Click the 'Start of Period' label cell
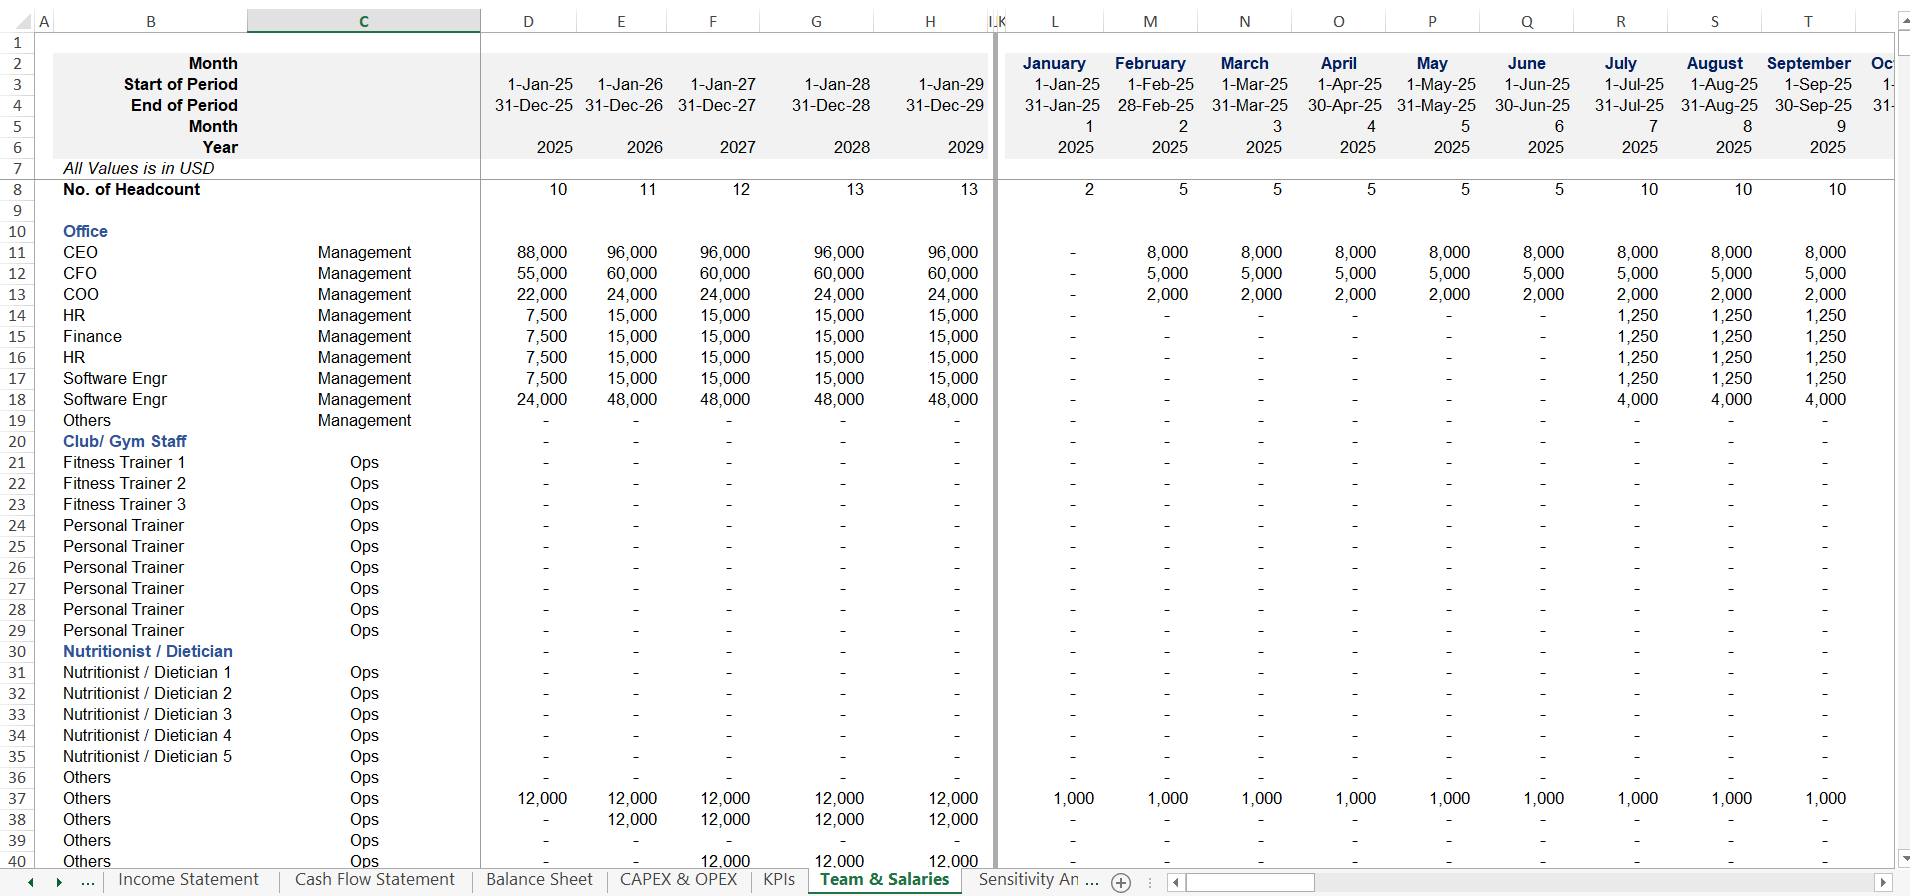Viewport: 1910px width, 896px height. (180, 84)
